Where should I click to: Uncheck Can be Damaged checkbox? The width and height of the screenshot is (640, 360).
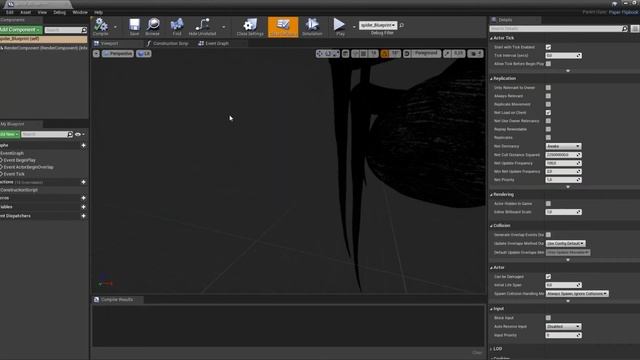pyautogui.click(x=548, y=277)
